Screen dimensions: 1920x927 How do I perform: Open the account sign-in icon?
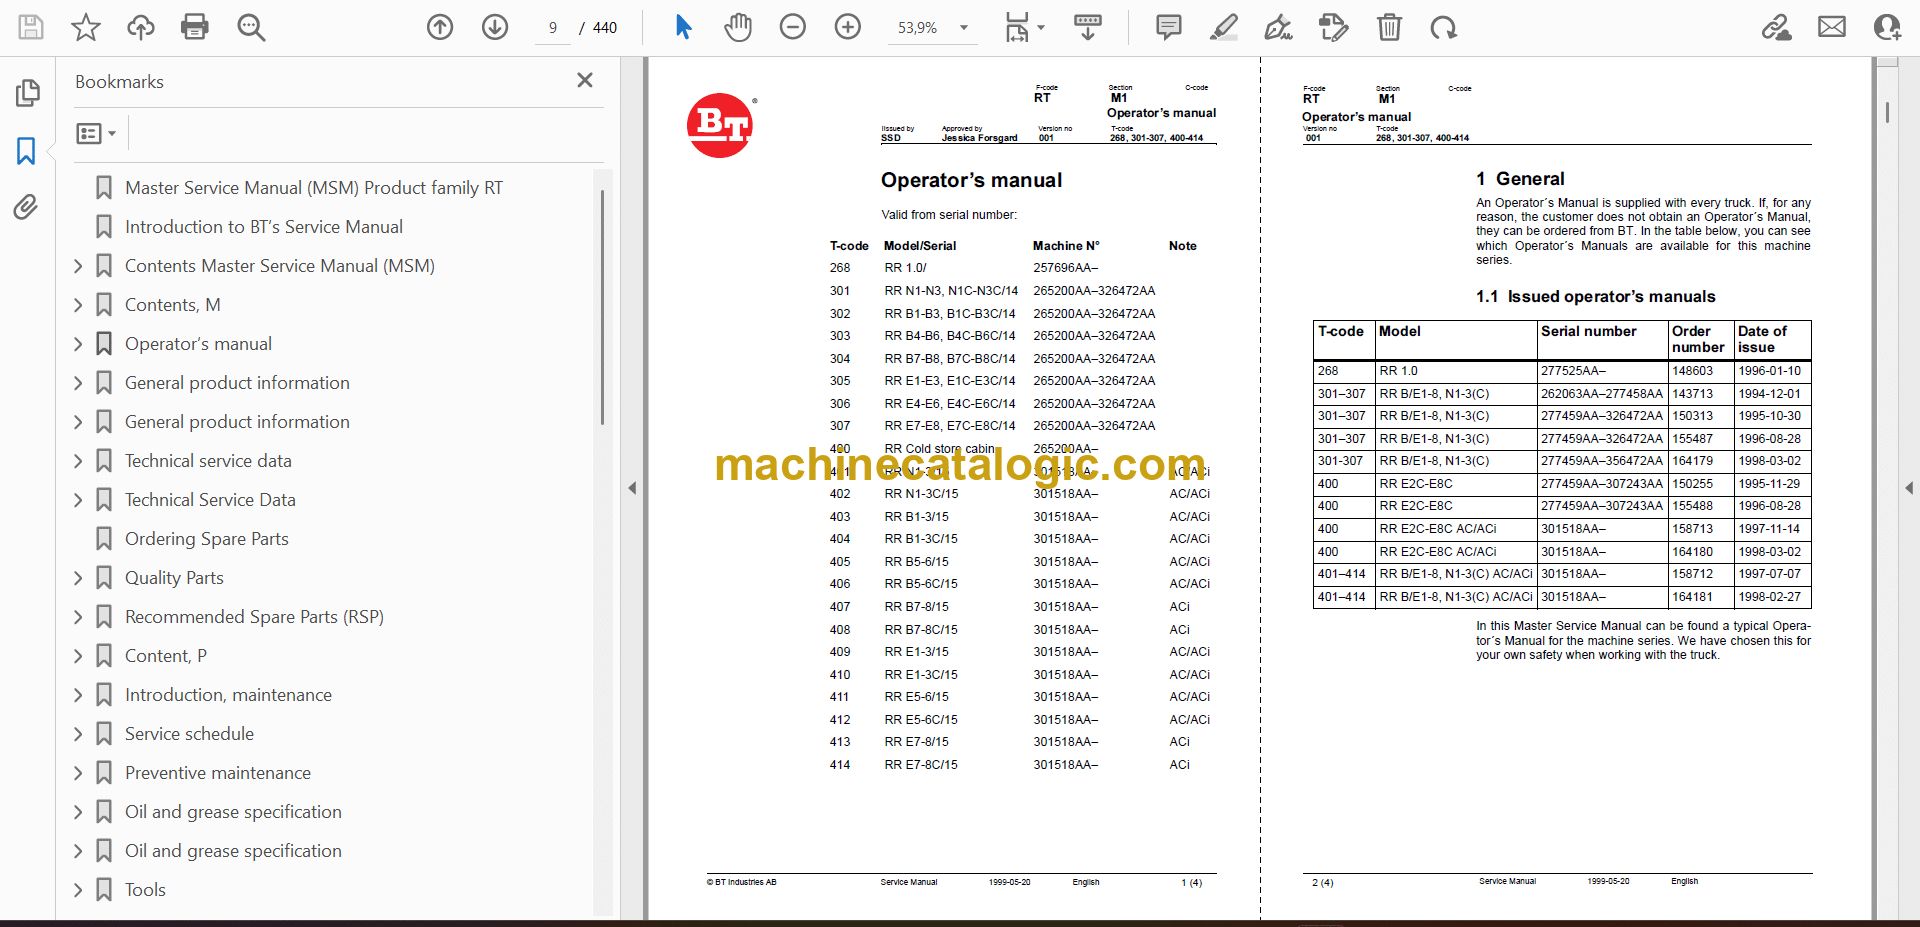click(1887, 27)
